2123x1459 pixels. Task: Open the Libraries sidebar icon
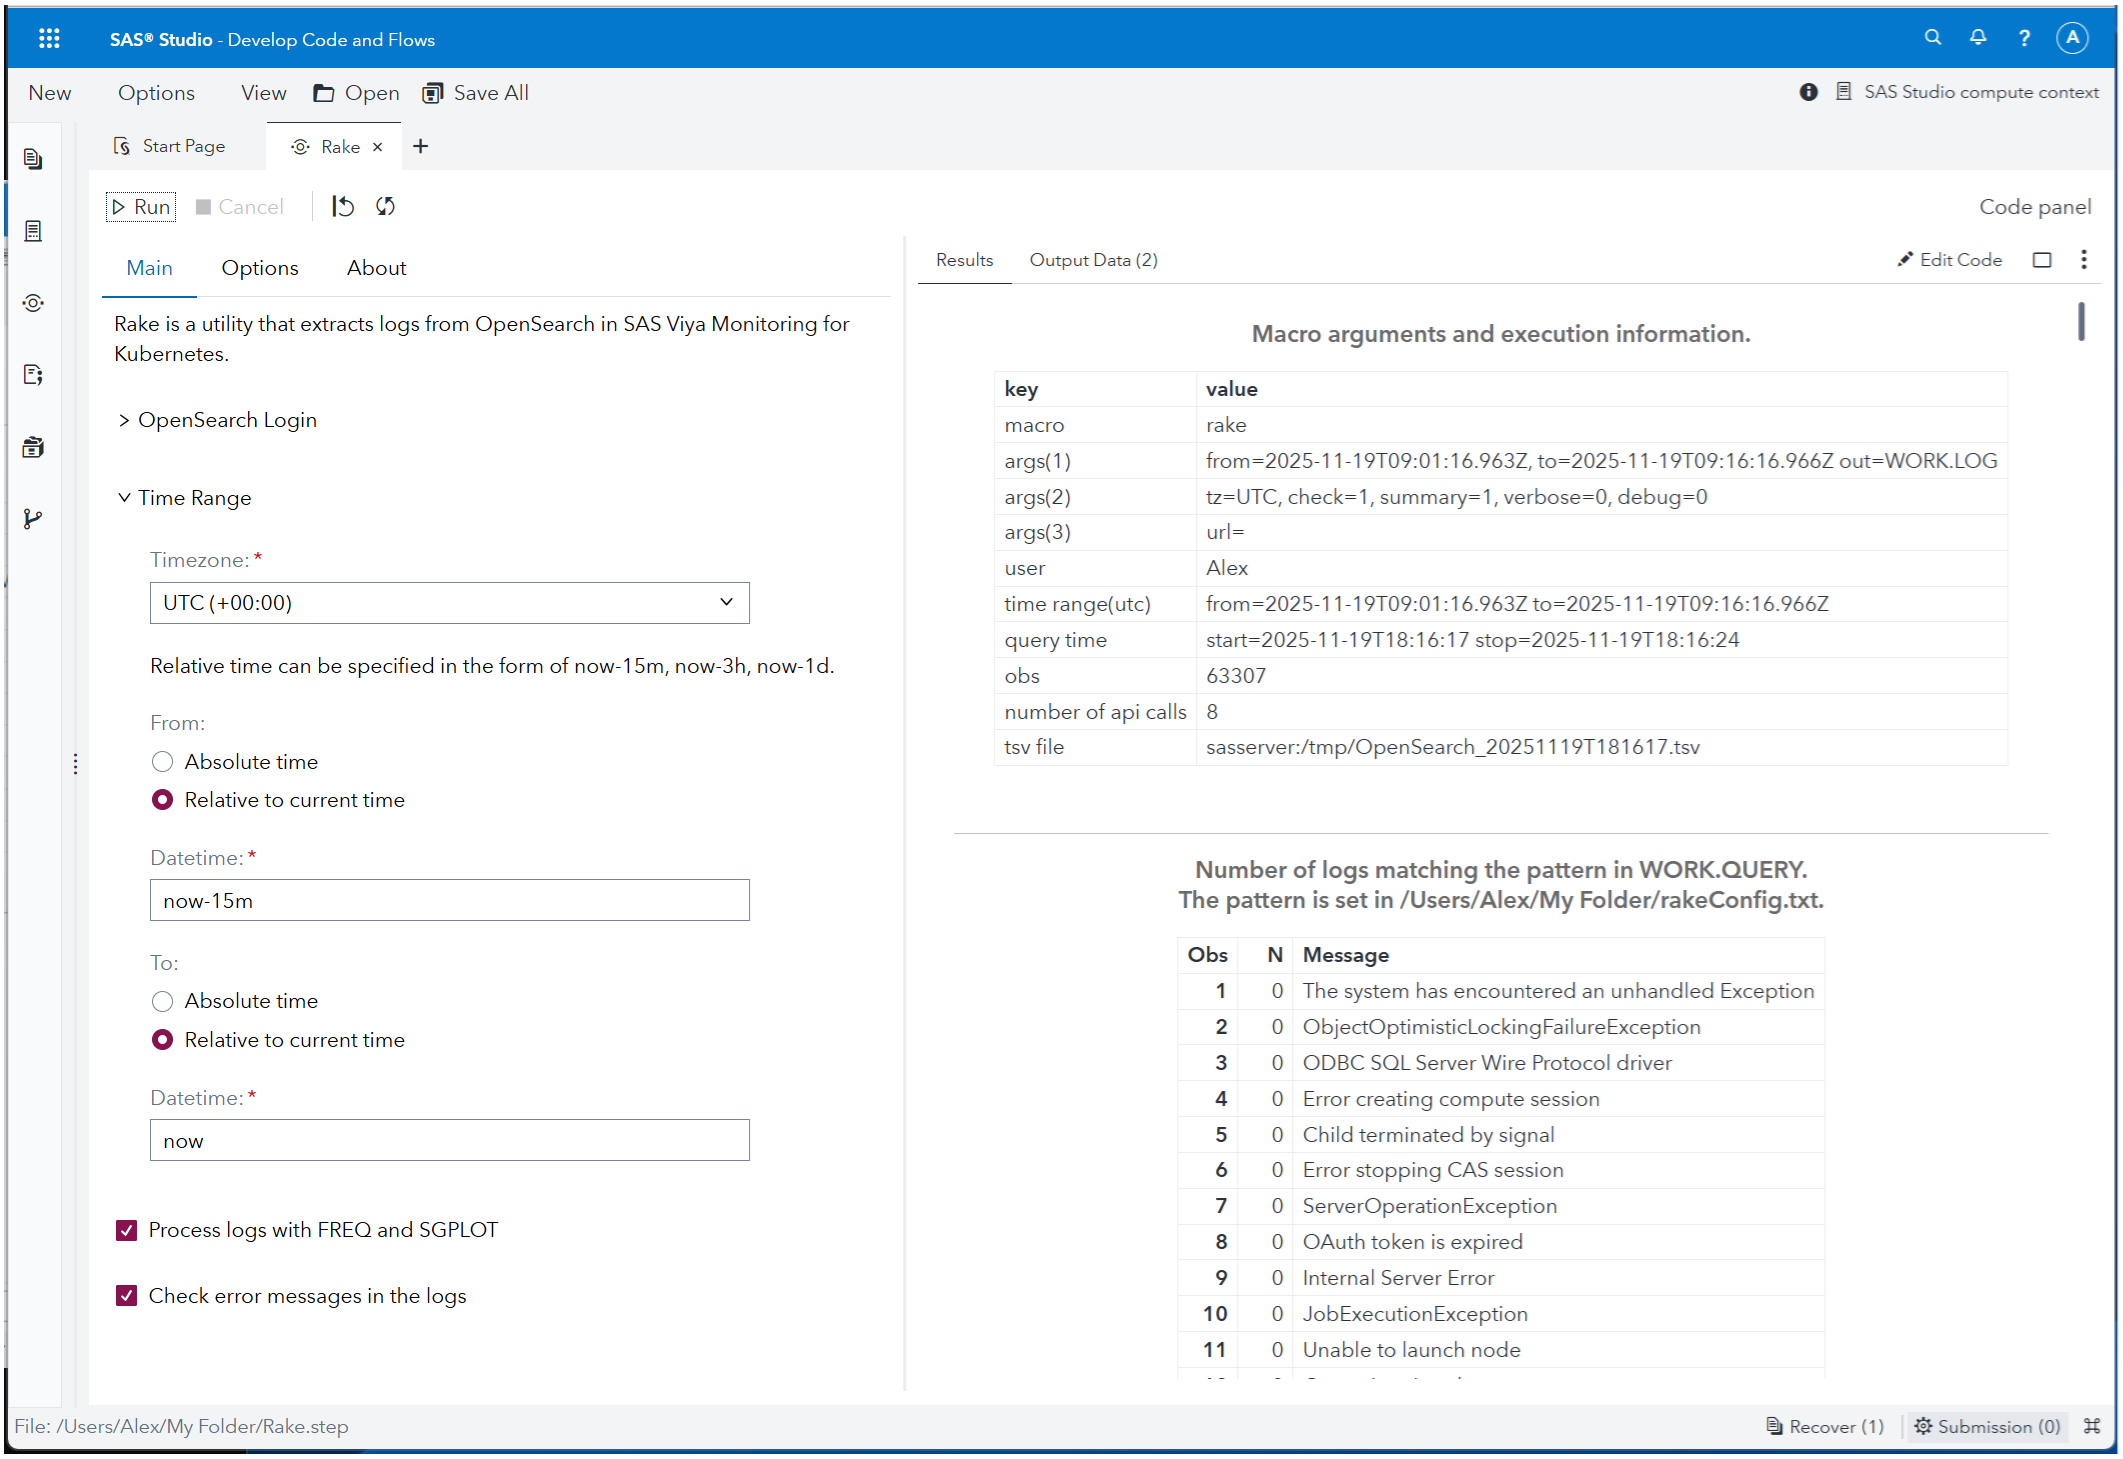(x=33, y=447)
